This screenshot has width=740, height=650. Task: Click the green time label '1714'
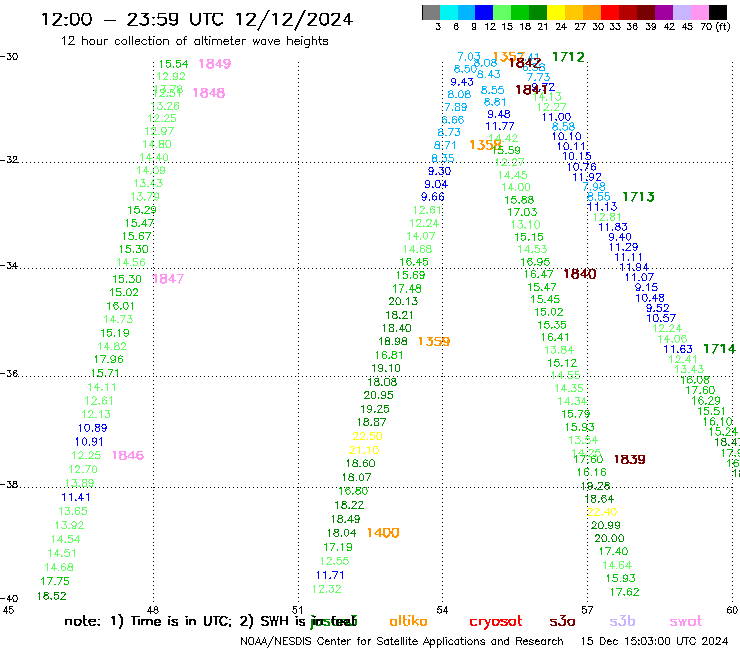[x=719, y=349]
